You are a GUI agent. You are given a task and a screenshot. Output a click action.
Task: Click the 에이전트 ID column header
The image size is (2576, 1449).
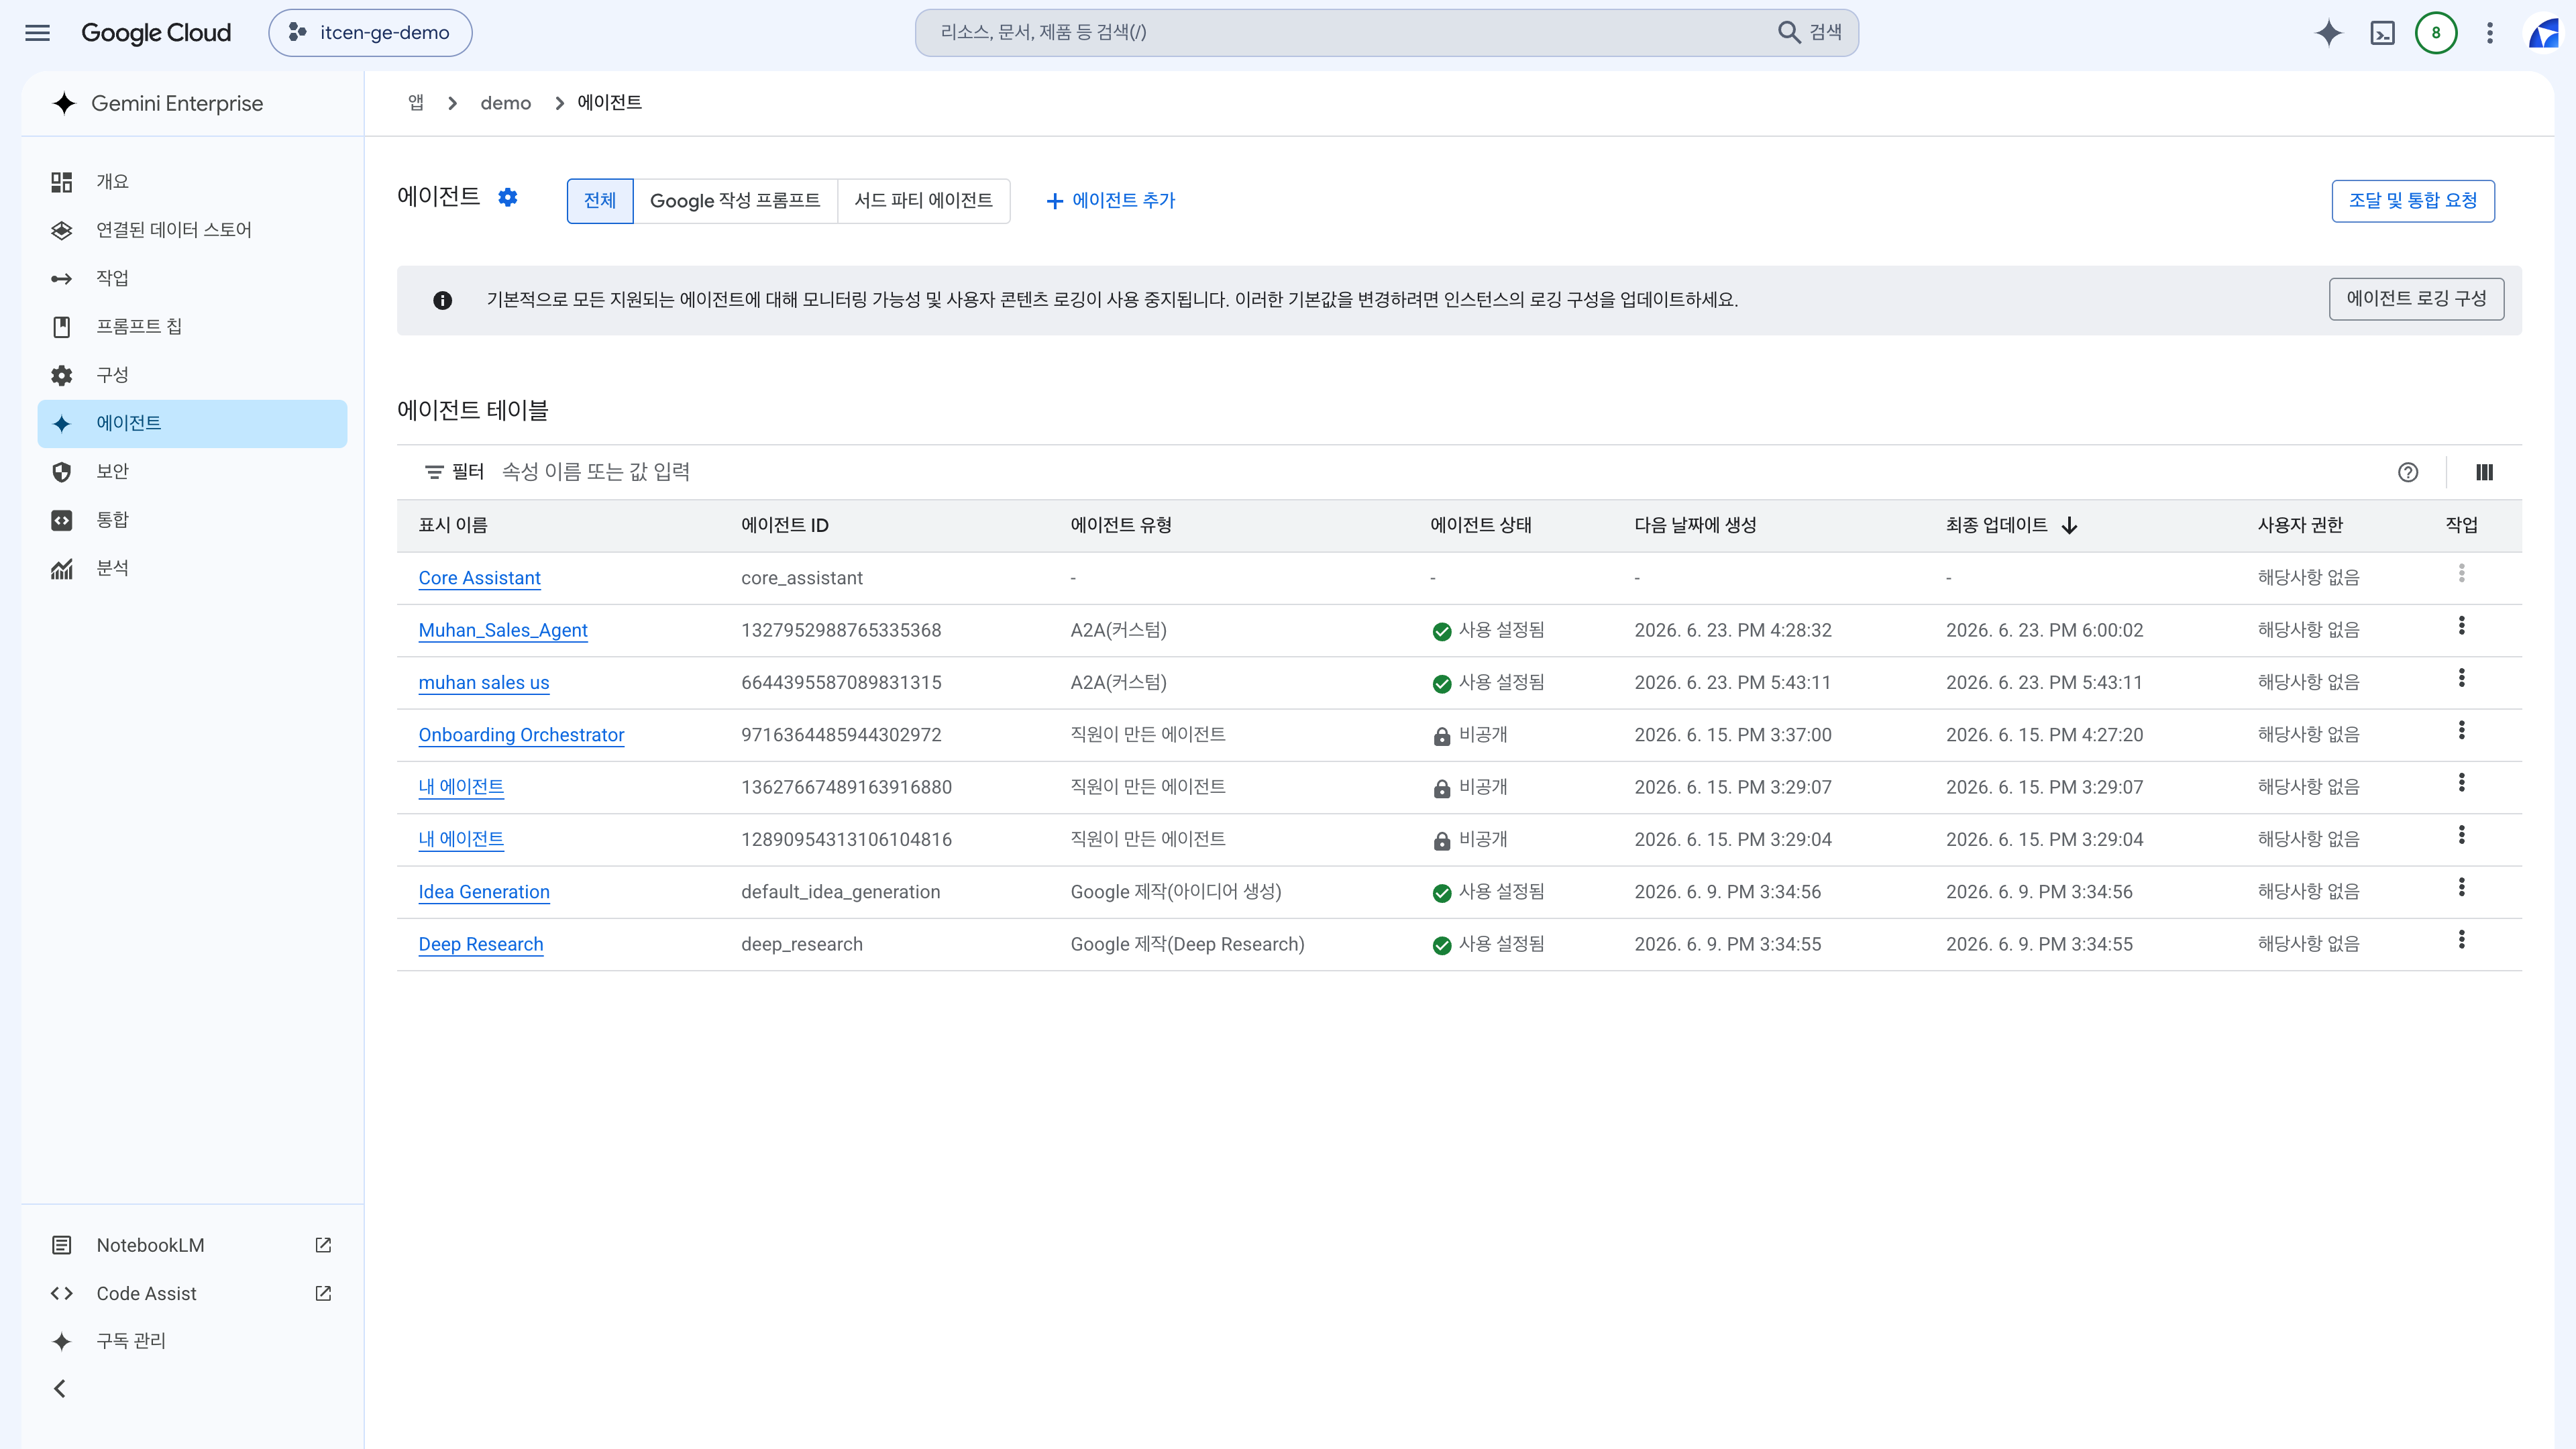pyautogui.click(x=785, y=525)
